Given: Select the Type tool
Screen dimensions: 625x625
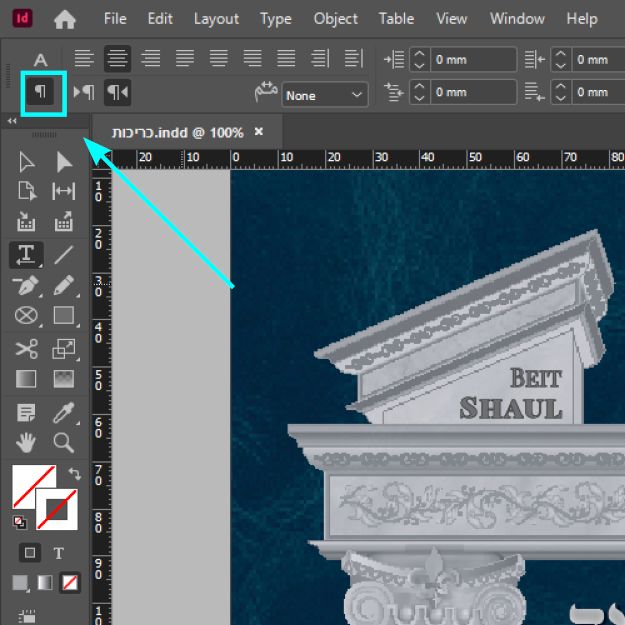Looking at the screenshot, I should [26, 254].
